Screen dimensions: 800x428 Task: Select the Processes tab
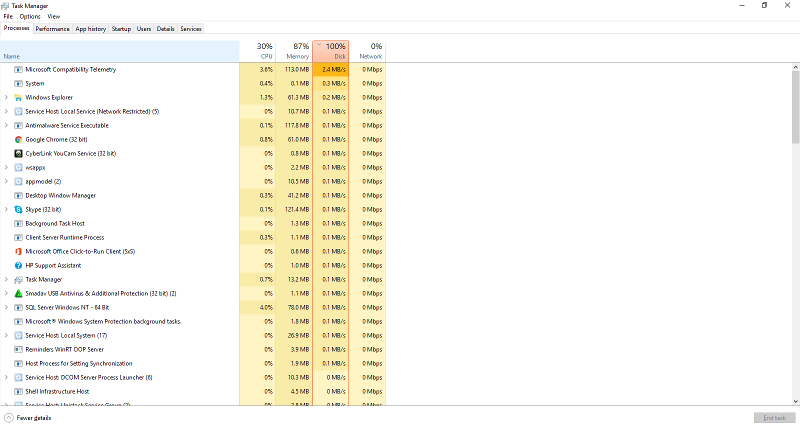[16, 29]
